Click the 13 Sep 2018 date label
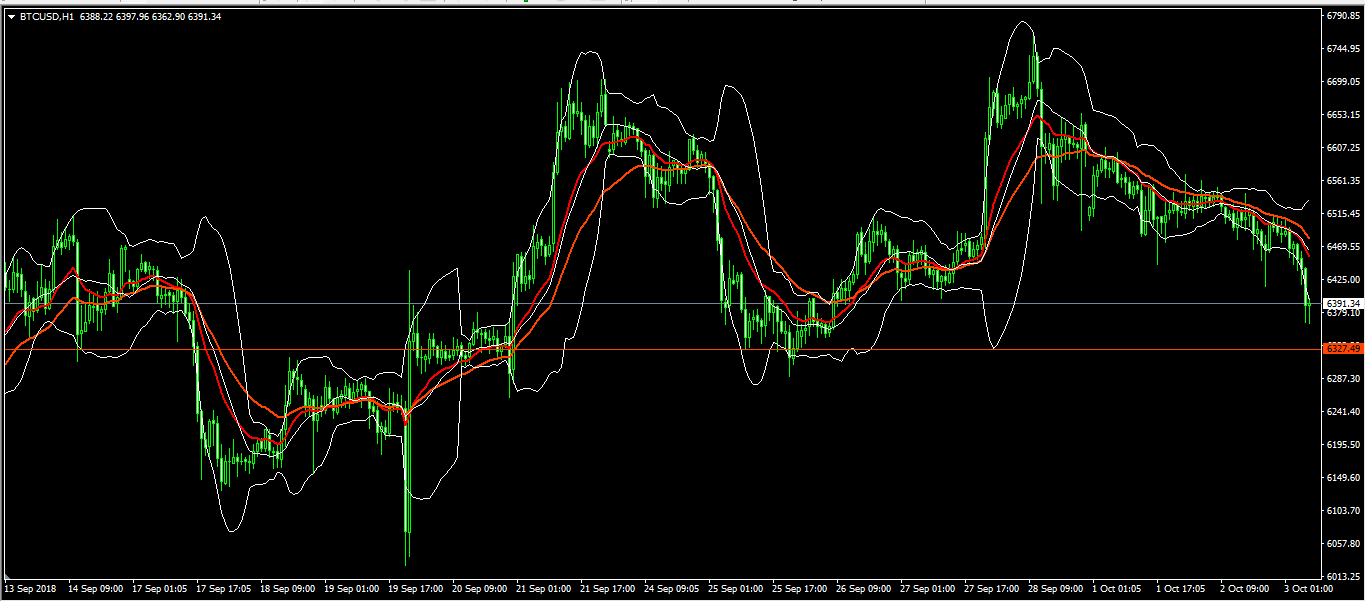Screen dimensions: 1365x601 pyautogui.click(x=30, y=590)
